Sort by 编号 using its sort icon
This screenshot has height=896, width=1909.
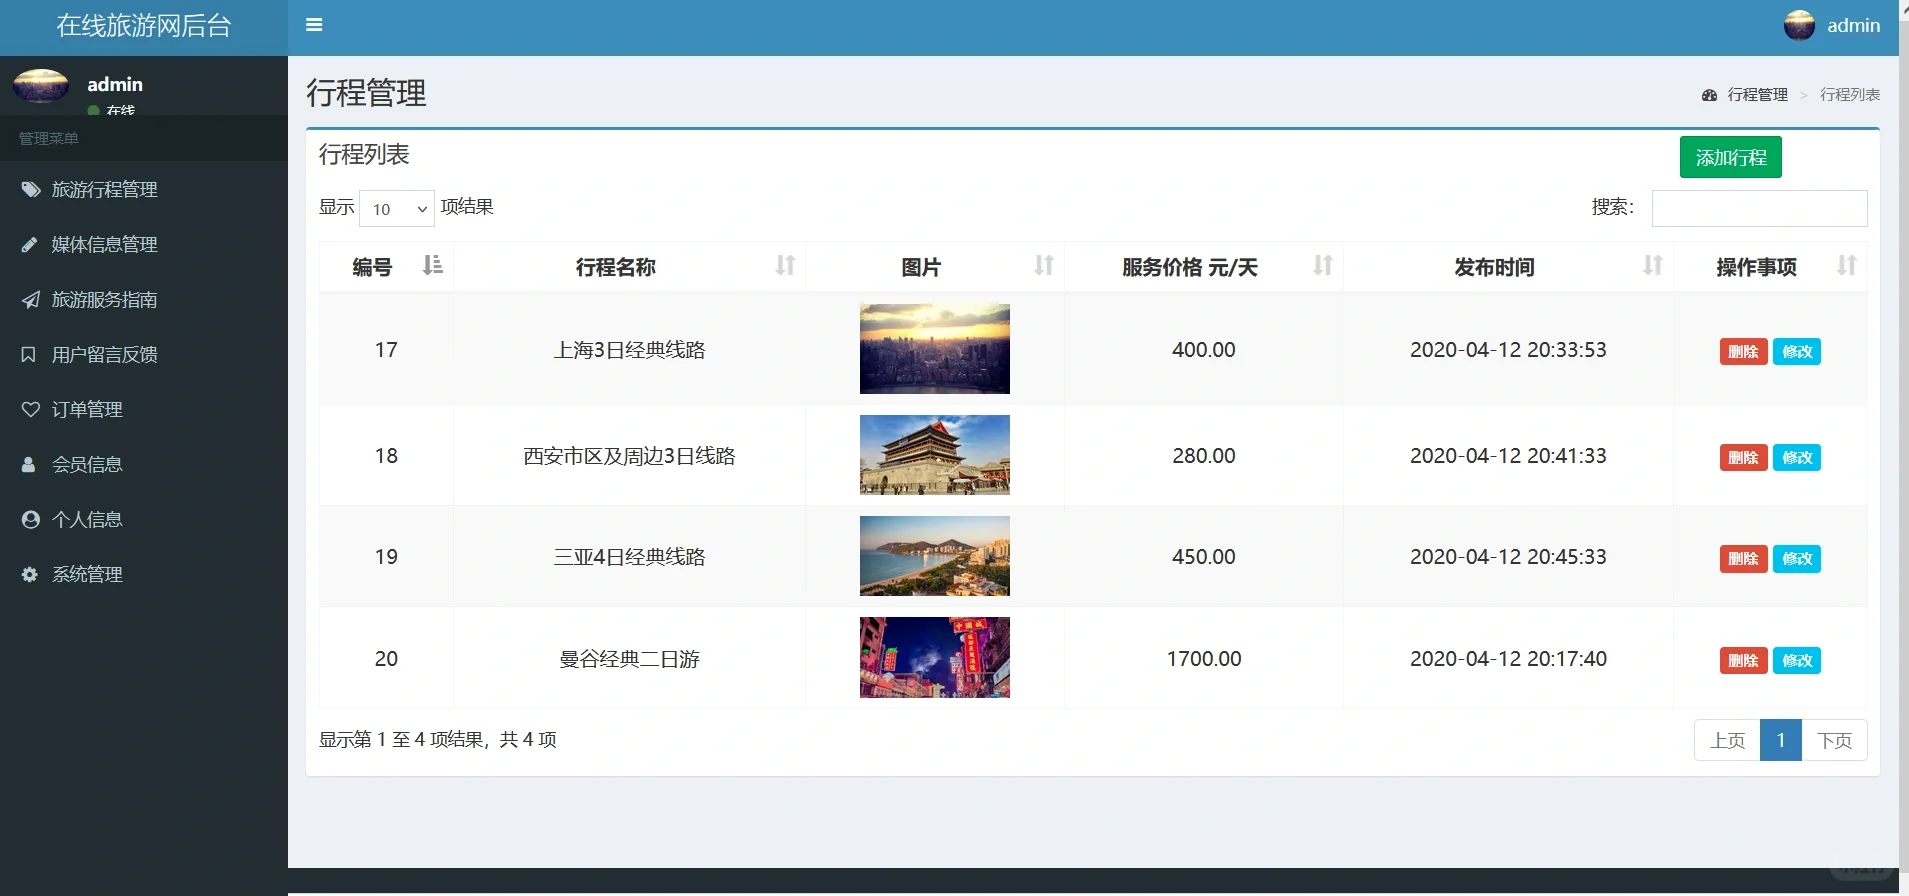coord(432,265)
